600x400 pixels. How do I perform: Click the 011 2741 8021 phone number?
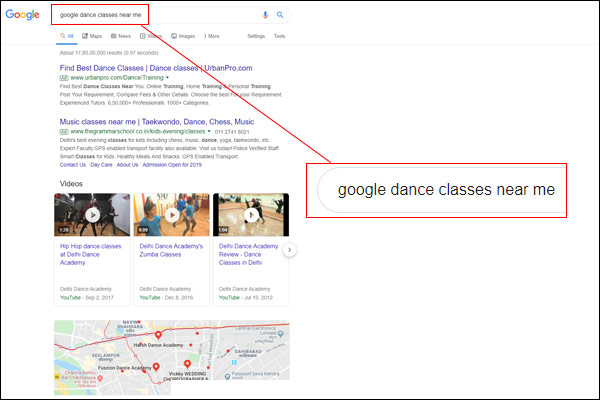(232, 132)
